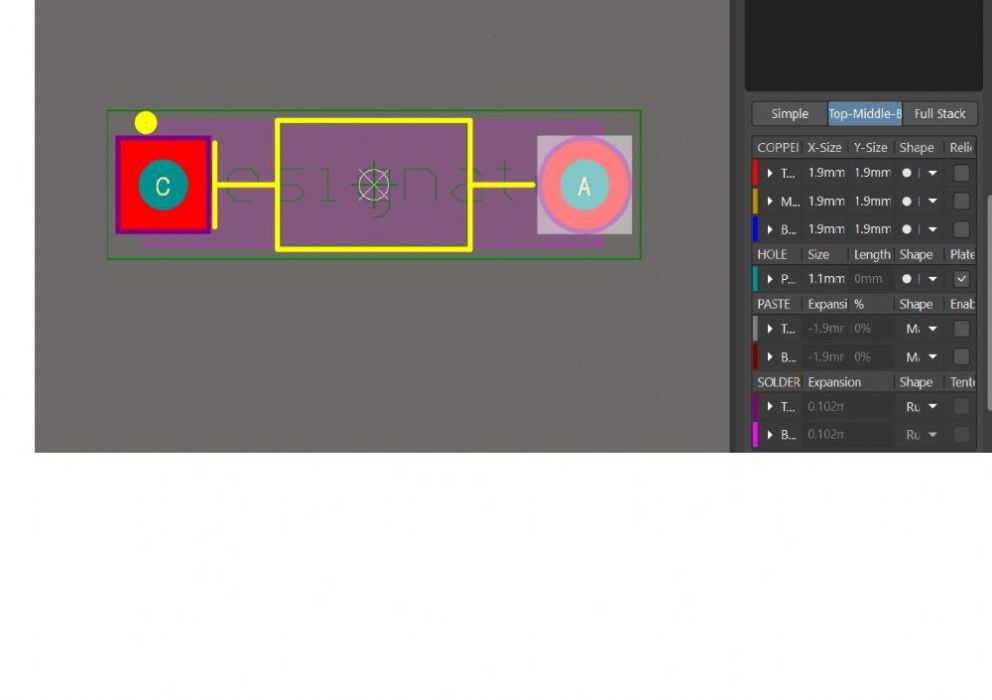Expand the hole row in HOLE section
This screenshot has width=992, height=700.
[770, 279]
